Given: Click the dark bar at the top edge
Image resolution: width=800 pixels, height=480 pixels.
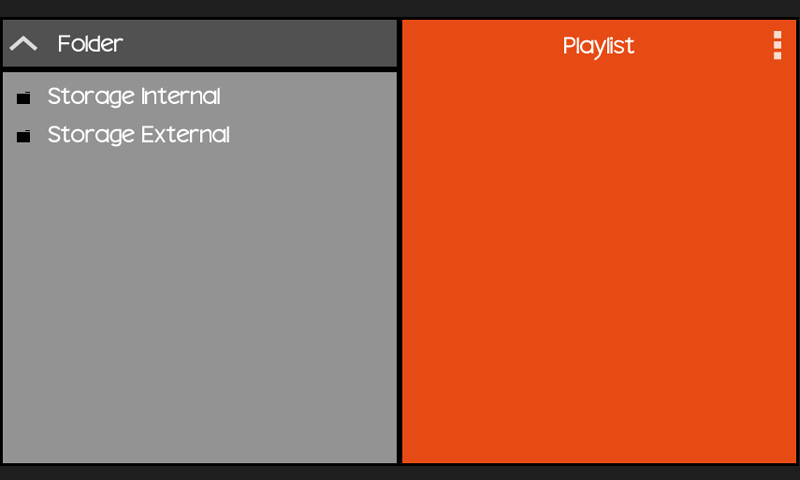Looking at the screenshot, I should (400, 8).
